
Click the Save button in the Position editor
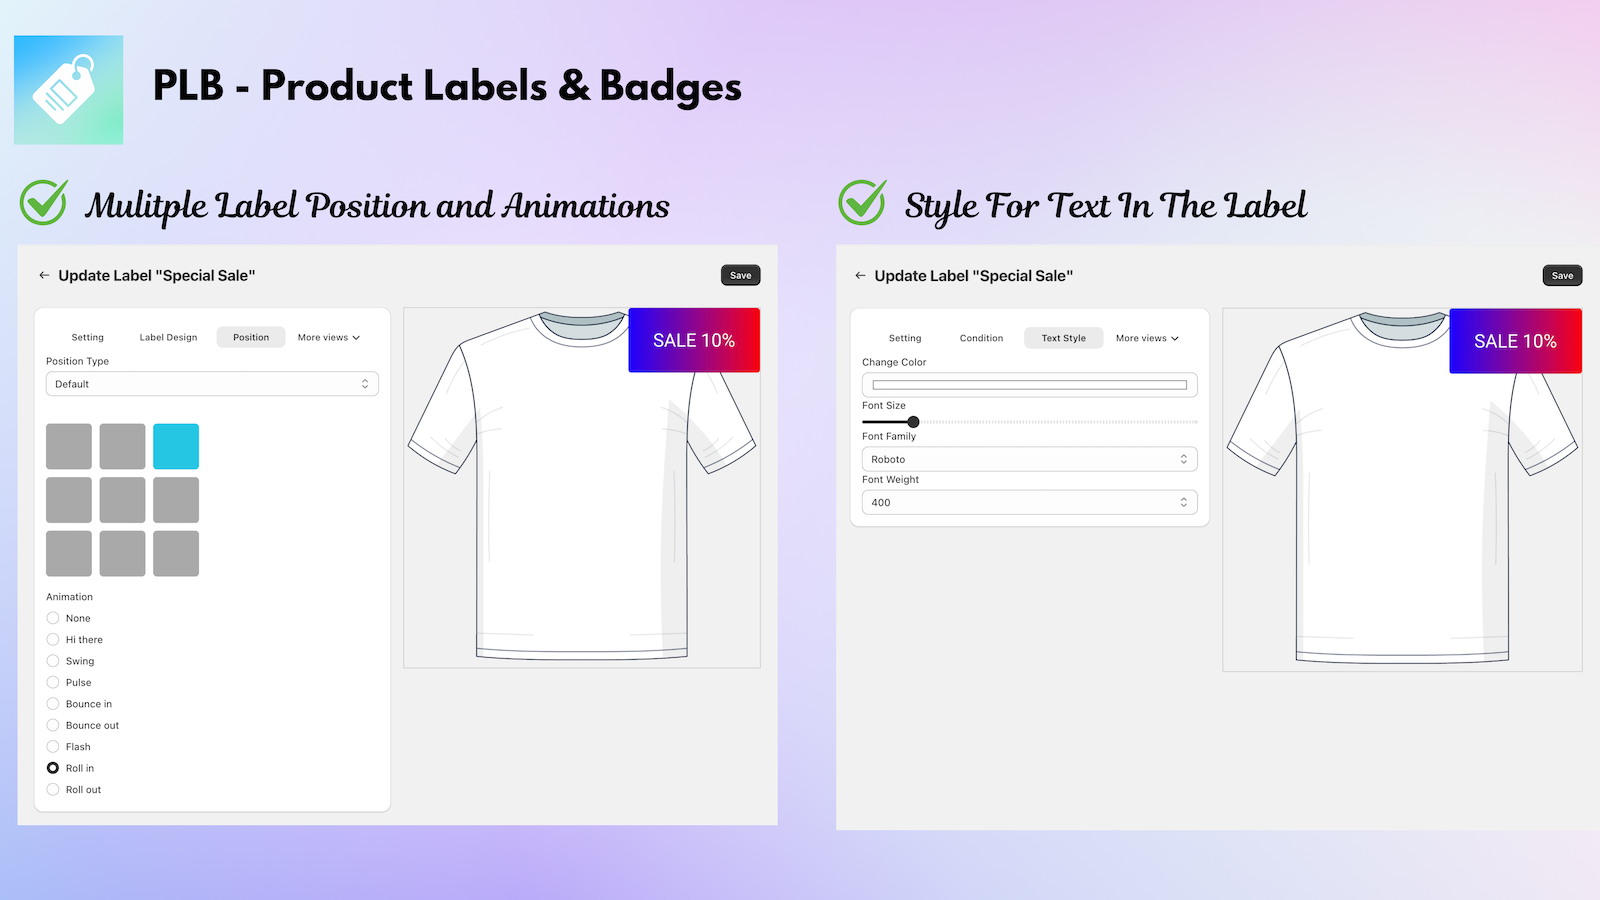click(x=740, y=275)
